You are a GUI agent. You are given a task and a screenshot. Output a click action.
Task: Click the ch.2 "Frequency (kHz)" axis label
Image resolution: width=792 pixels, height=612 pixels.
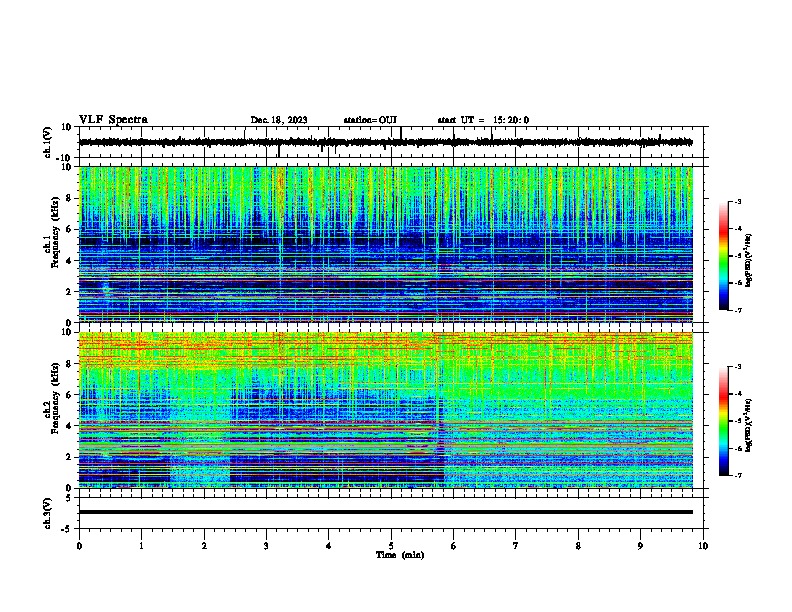[x=55, y=399]
